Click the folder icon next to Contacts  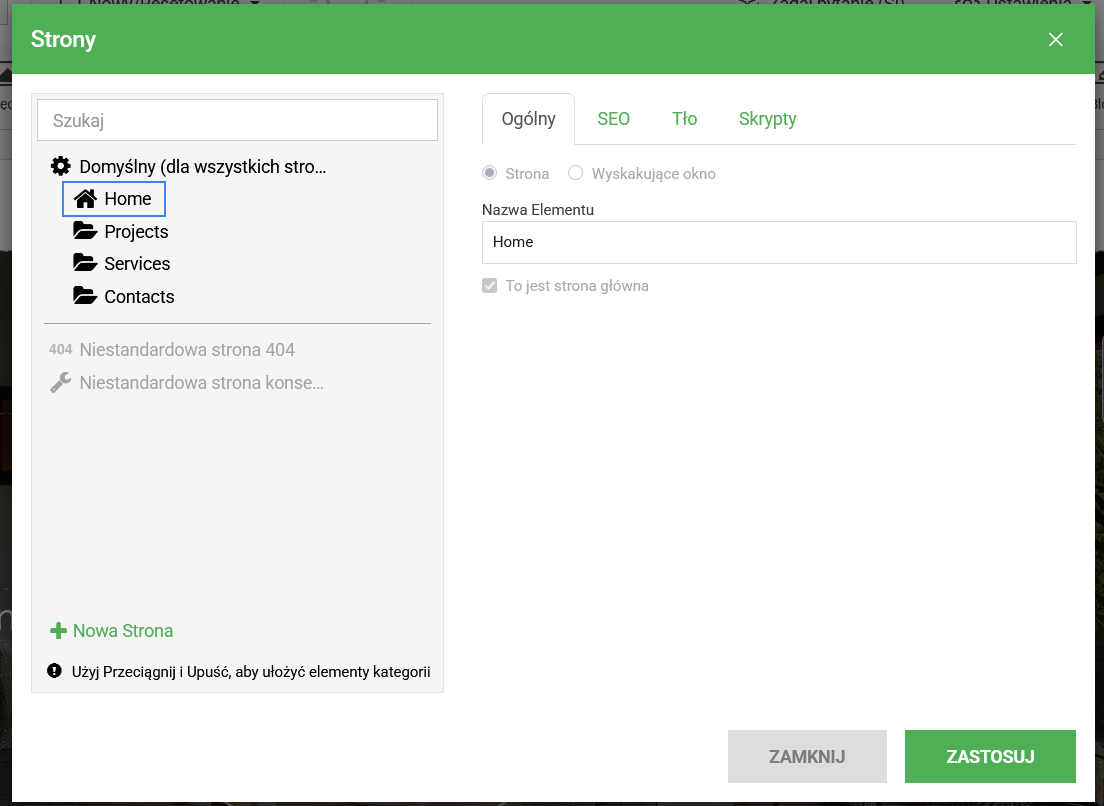pos(85,297)
